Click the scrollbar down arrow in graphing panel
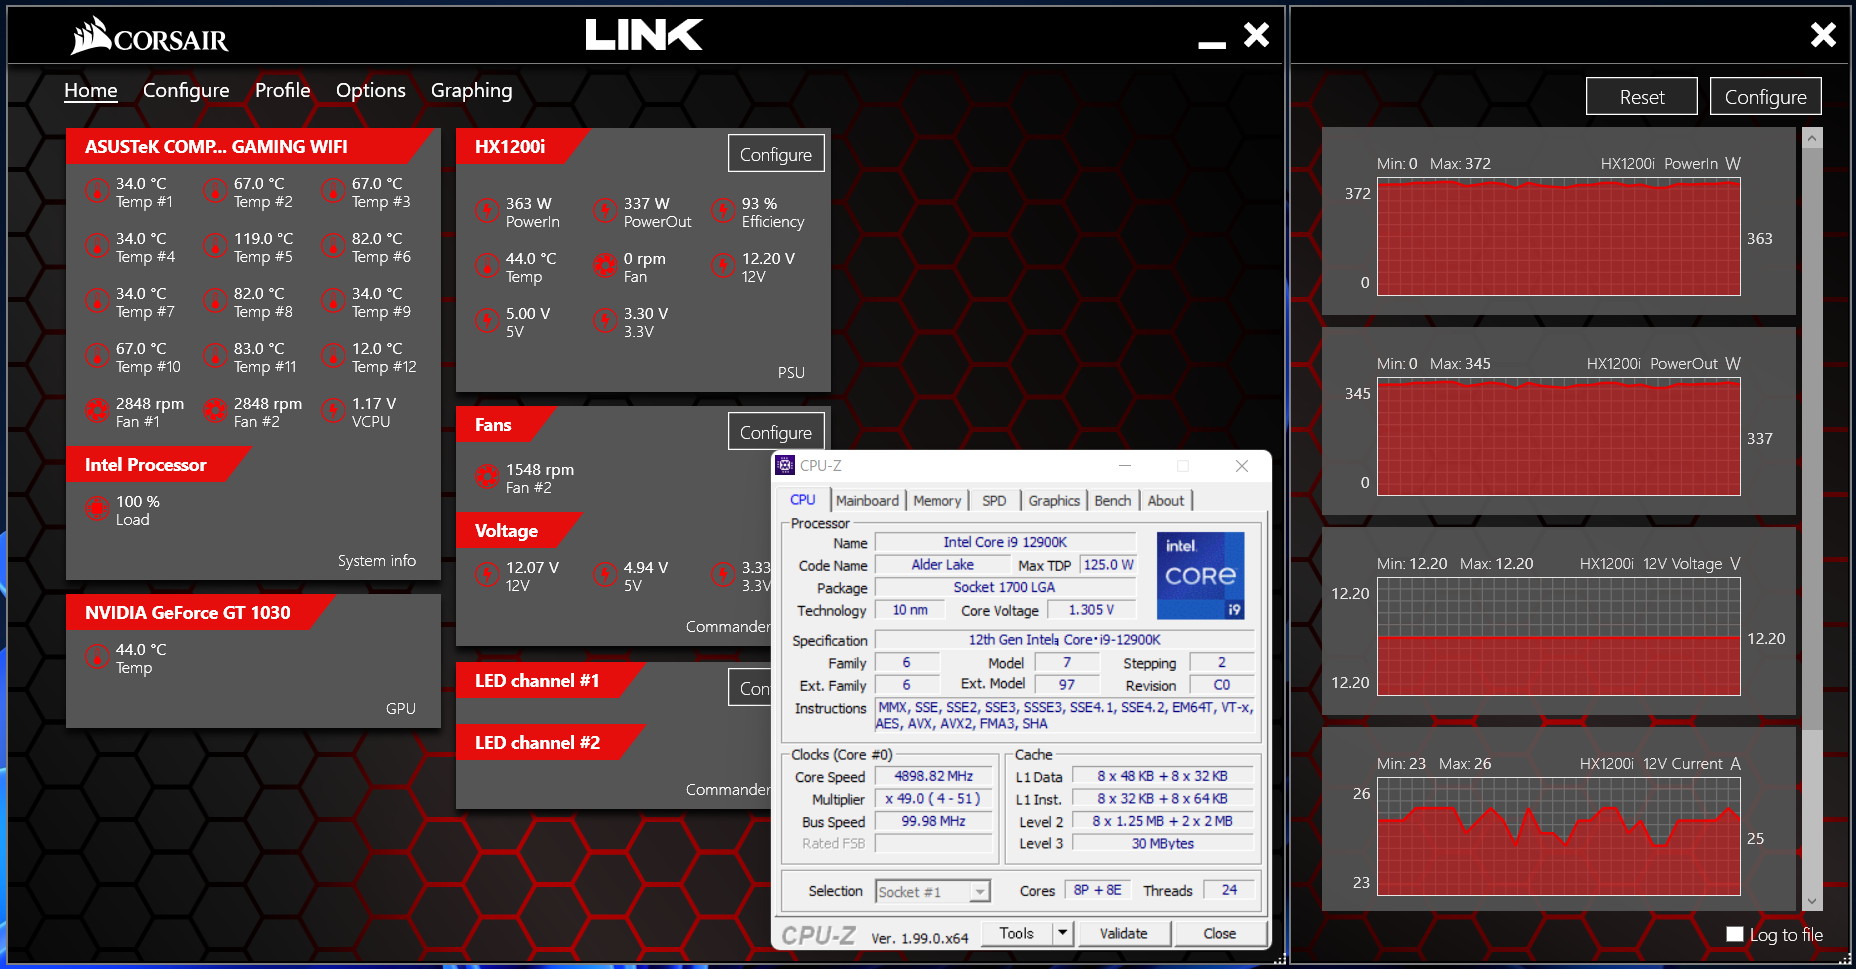This screenshot has width=1856, height=969. coord(1812,901)
